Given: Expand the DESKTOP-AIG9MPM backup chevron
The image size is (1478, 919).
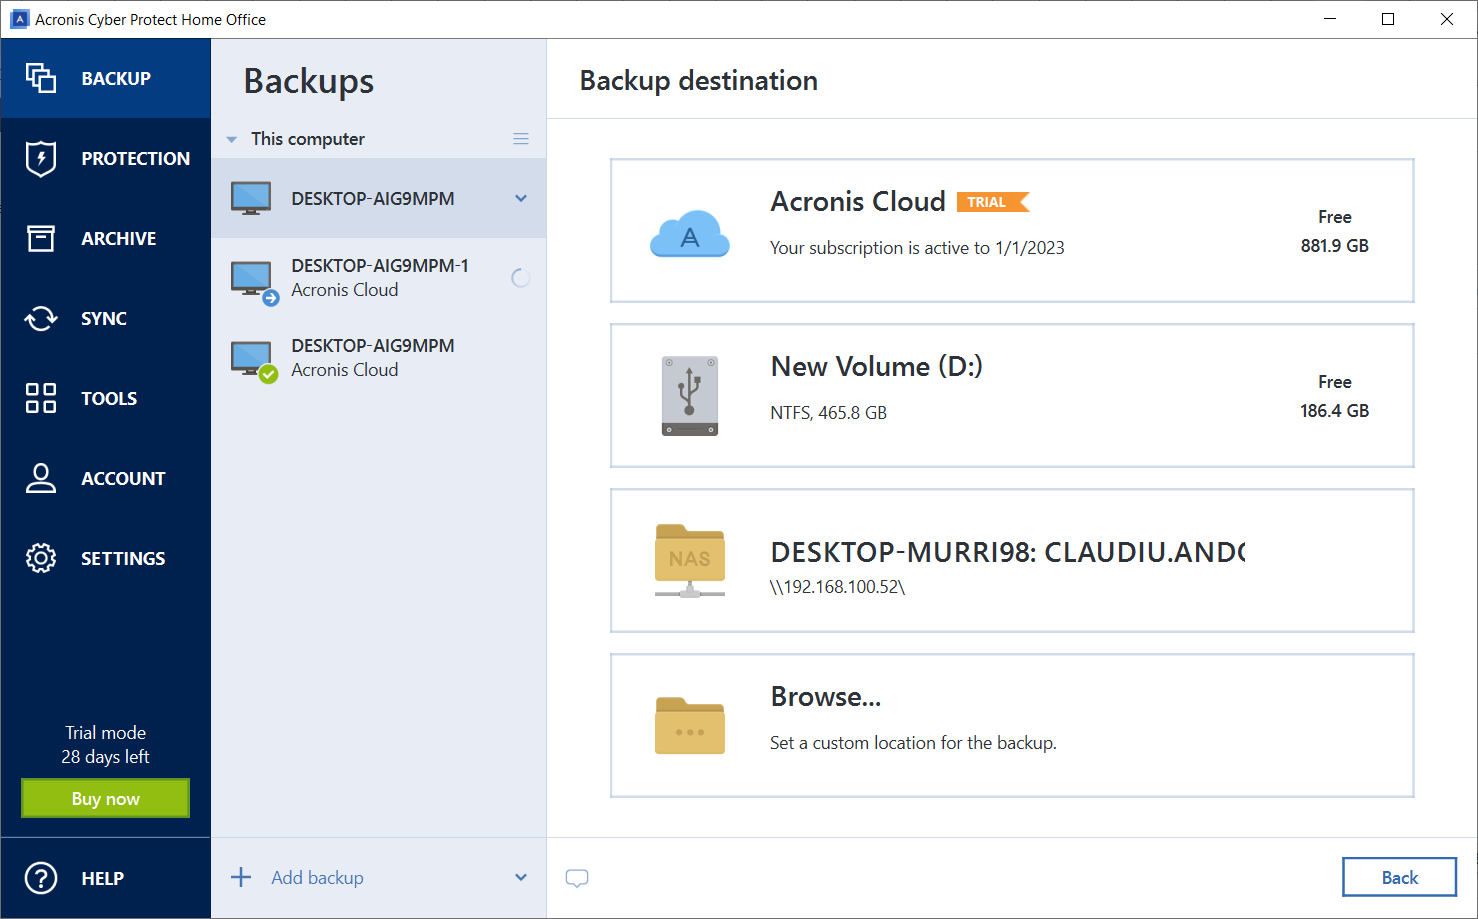Looking at the screenshot, I should (521, 198).
